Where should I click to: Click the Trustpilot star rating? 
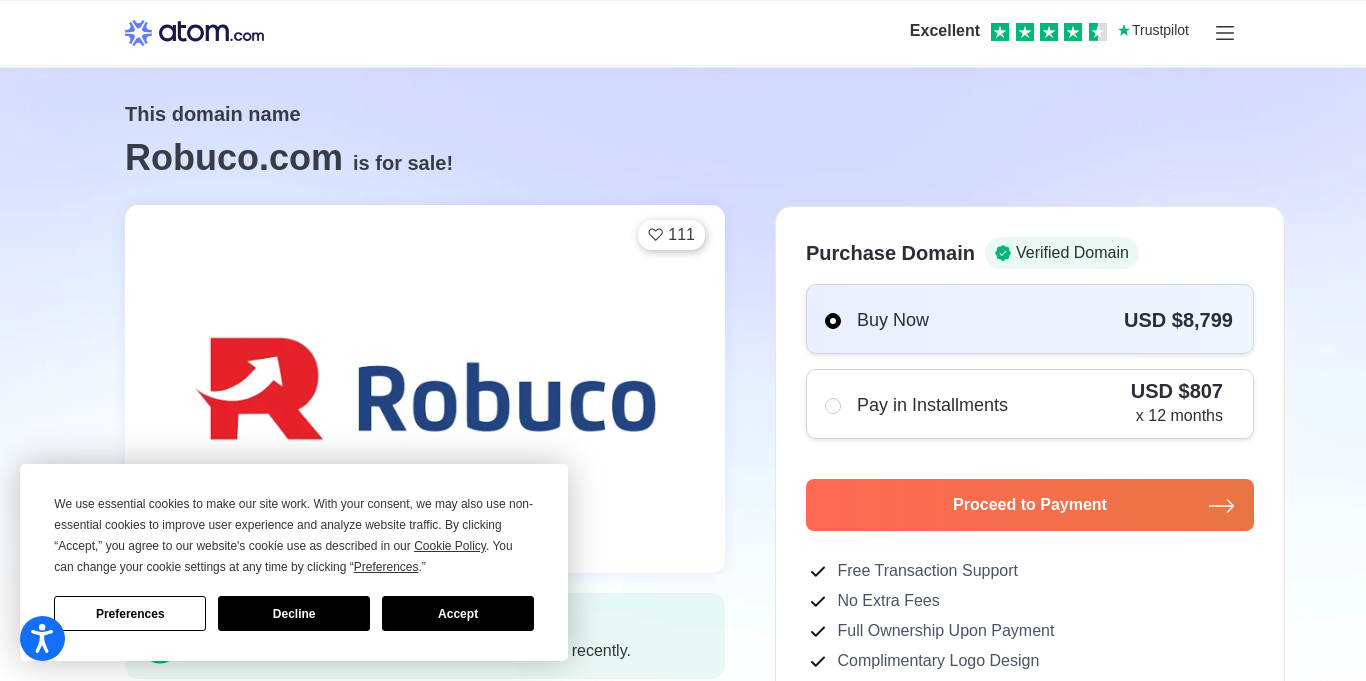tap(1048, 32)
